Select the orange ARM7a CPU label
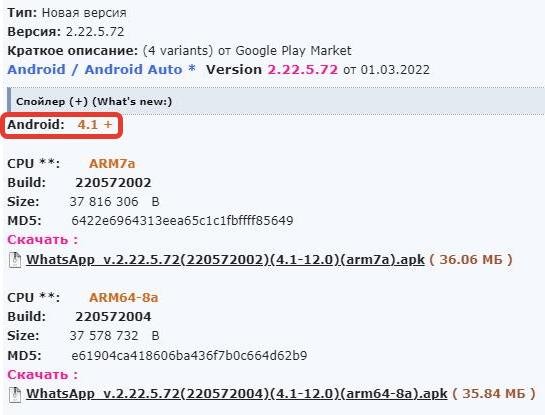The height and width of the screenshot is (415, 545). coord(112,164)
